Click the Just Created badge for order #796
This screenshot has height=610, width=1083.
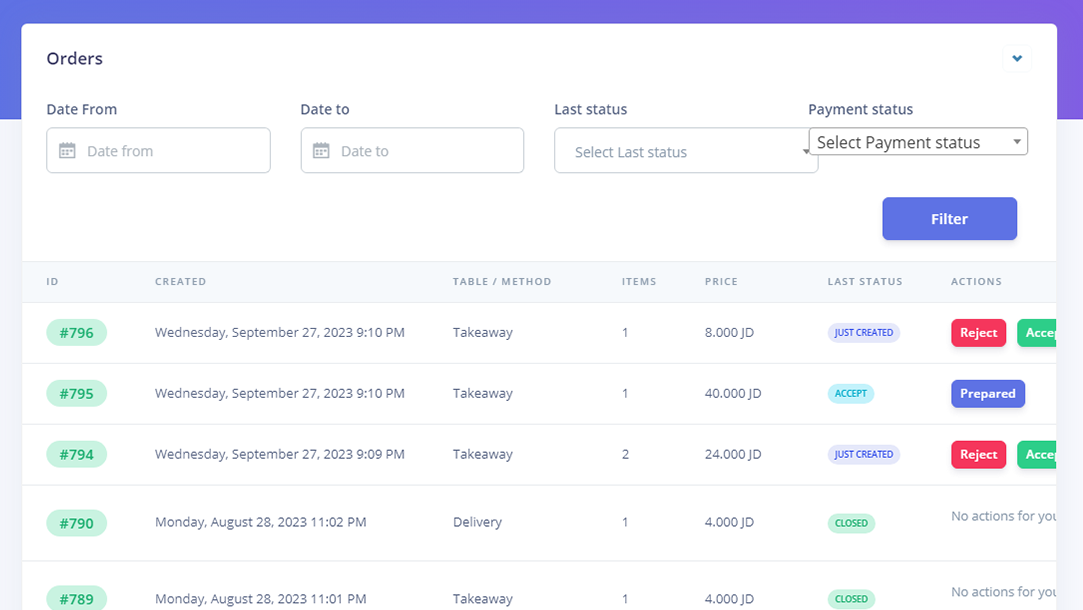863,333
